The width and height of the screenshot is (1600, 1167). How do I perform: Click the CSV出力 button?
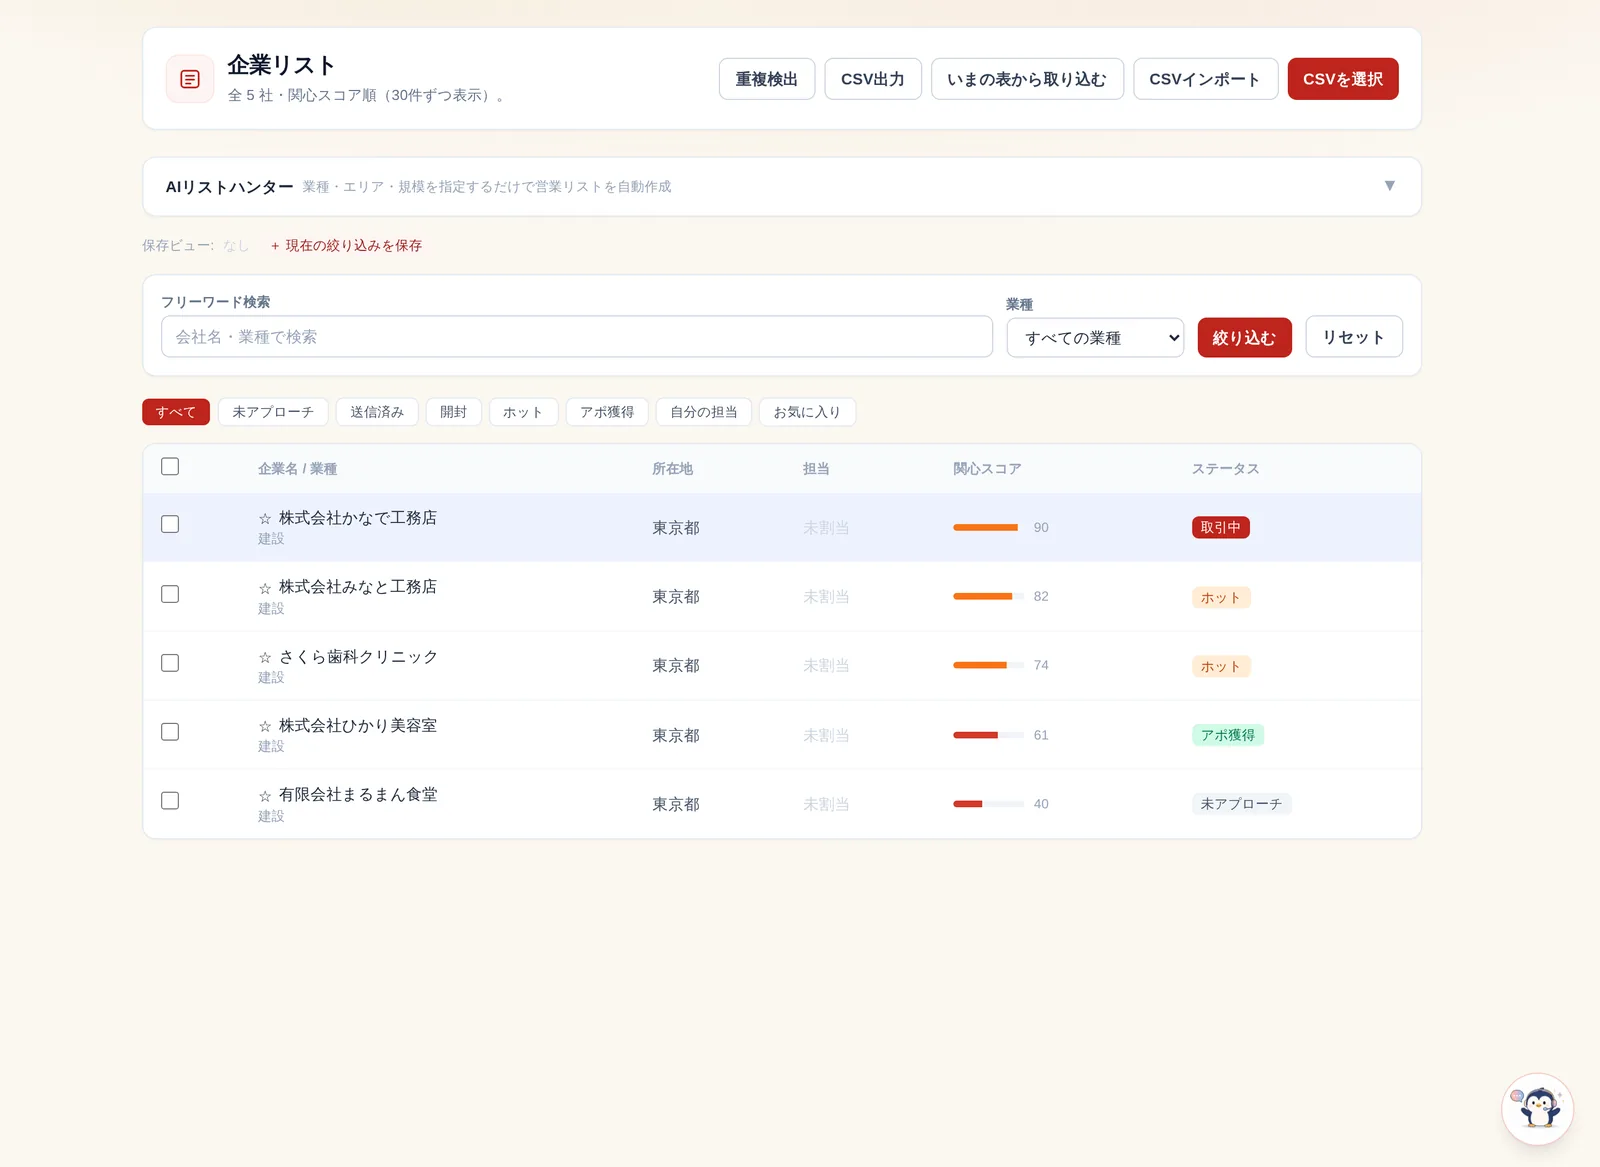click(x=873, y=79)
